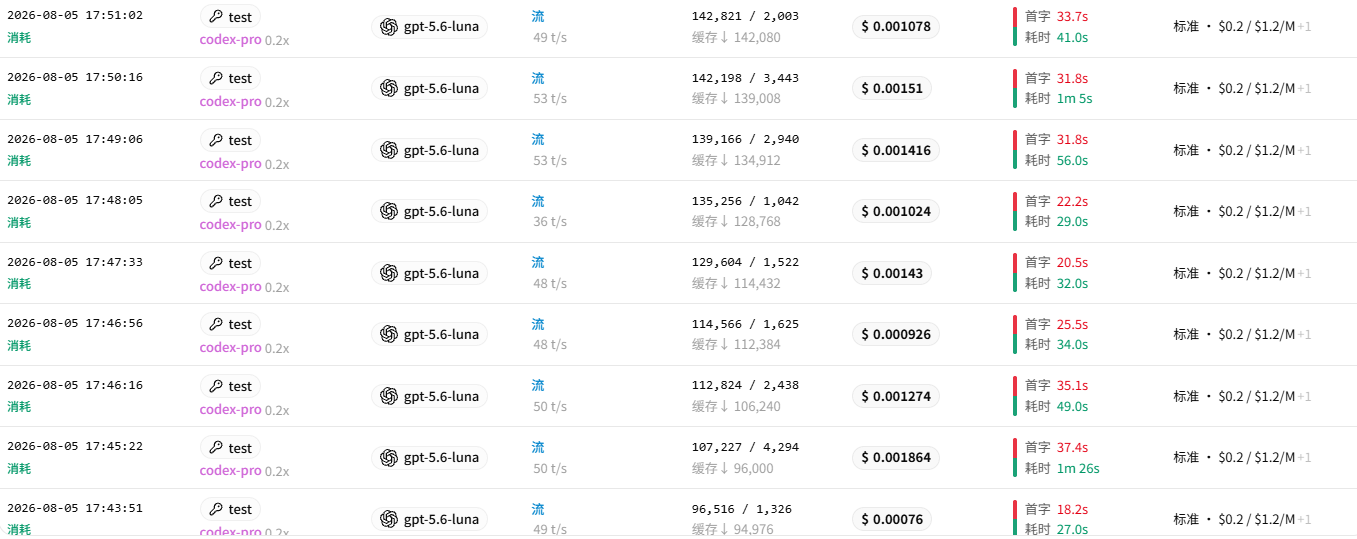
Task: Click the test token tag in the 17:46:56 row
Action: tap(230, 324)
